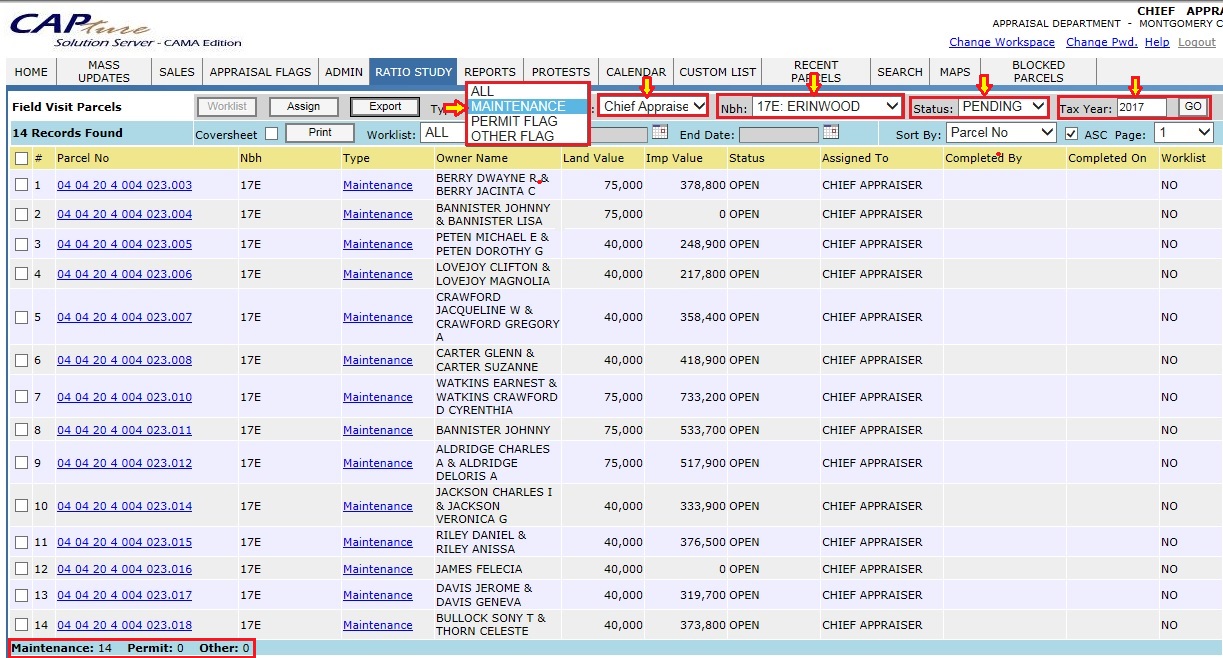Open the Page number dropdown
This screenshot has height=658, width=1223.
tap(1184, 132)
